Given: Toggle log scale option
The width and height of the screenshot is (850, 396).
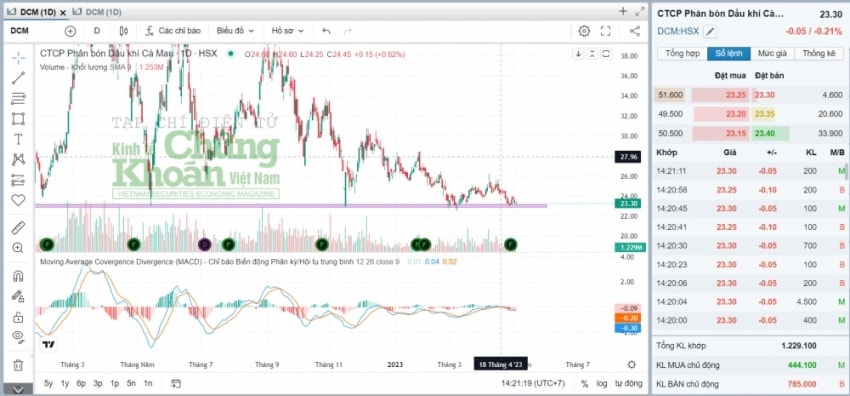Looking at the screenshot, I should (602, 384).
